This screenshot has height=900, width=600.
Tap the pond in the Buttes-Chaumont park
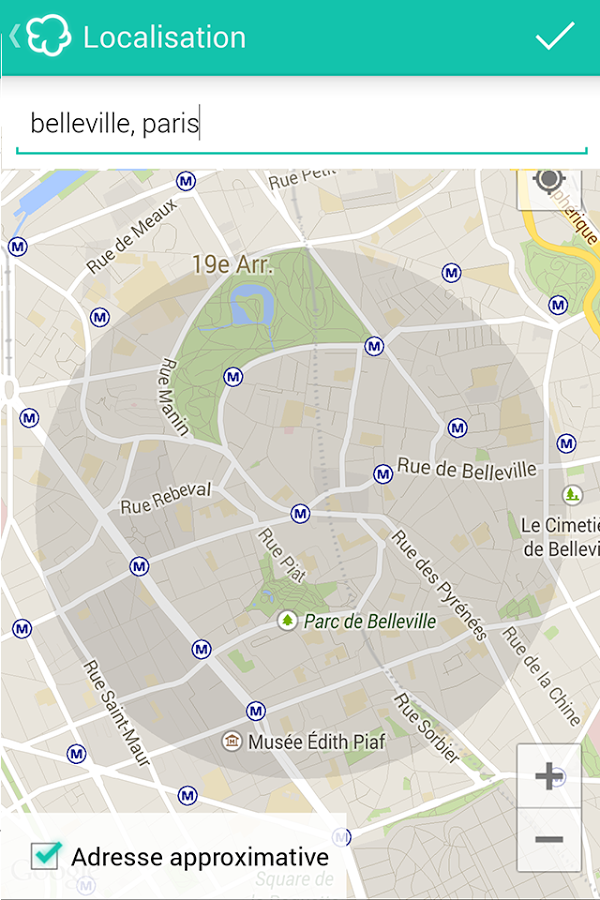[251, 305]
